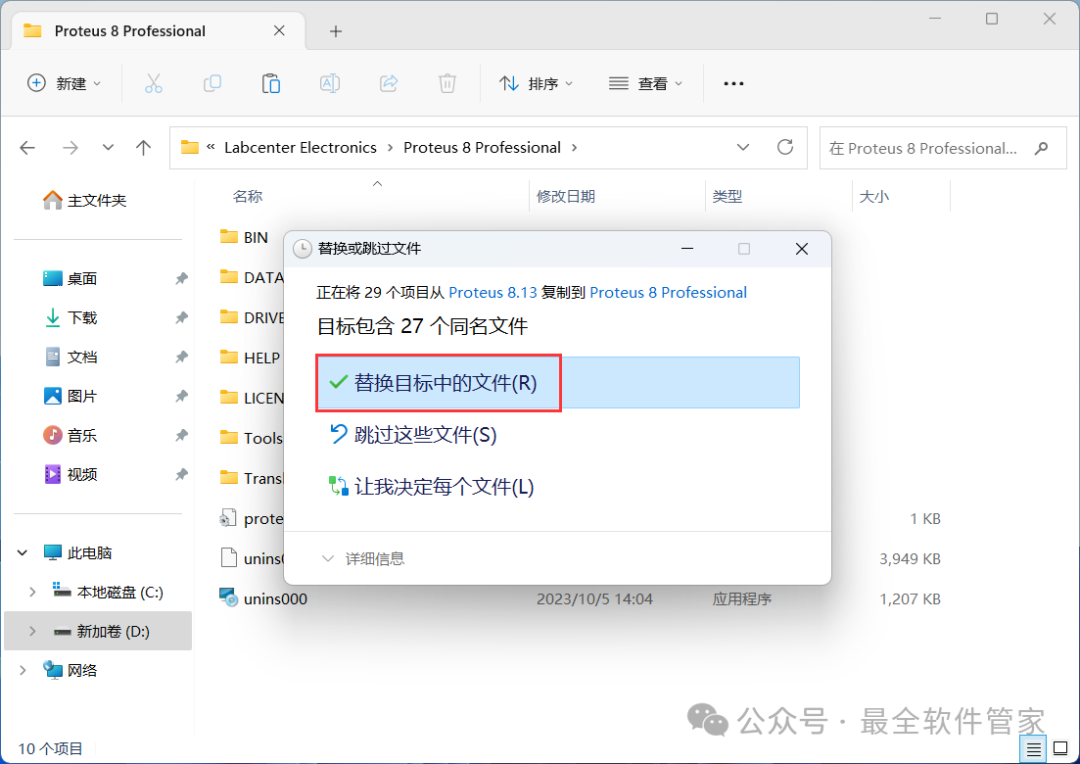
Task: Go forward with the right arrow
Action: click(x=70, y=147)
